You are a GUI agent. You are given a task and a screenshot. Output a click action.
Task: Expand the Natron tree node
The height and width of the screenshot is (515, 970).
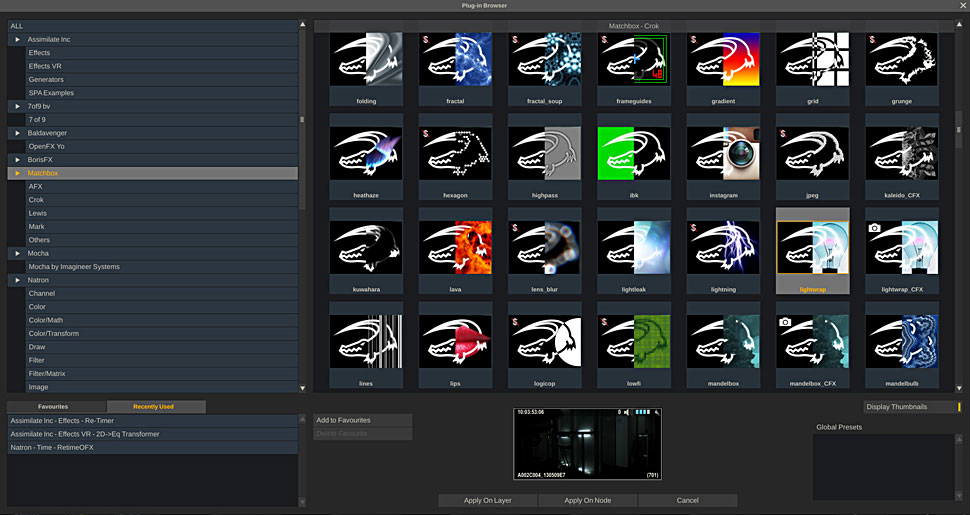click(17, 280)
